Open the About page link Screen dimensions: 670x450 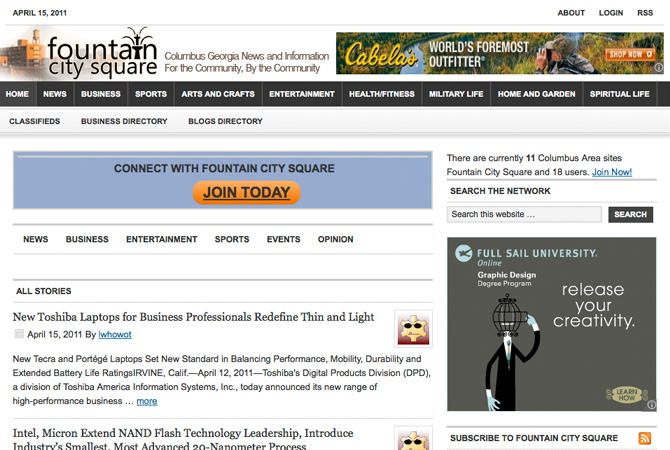pos(571,13)
